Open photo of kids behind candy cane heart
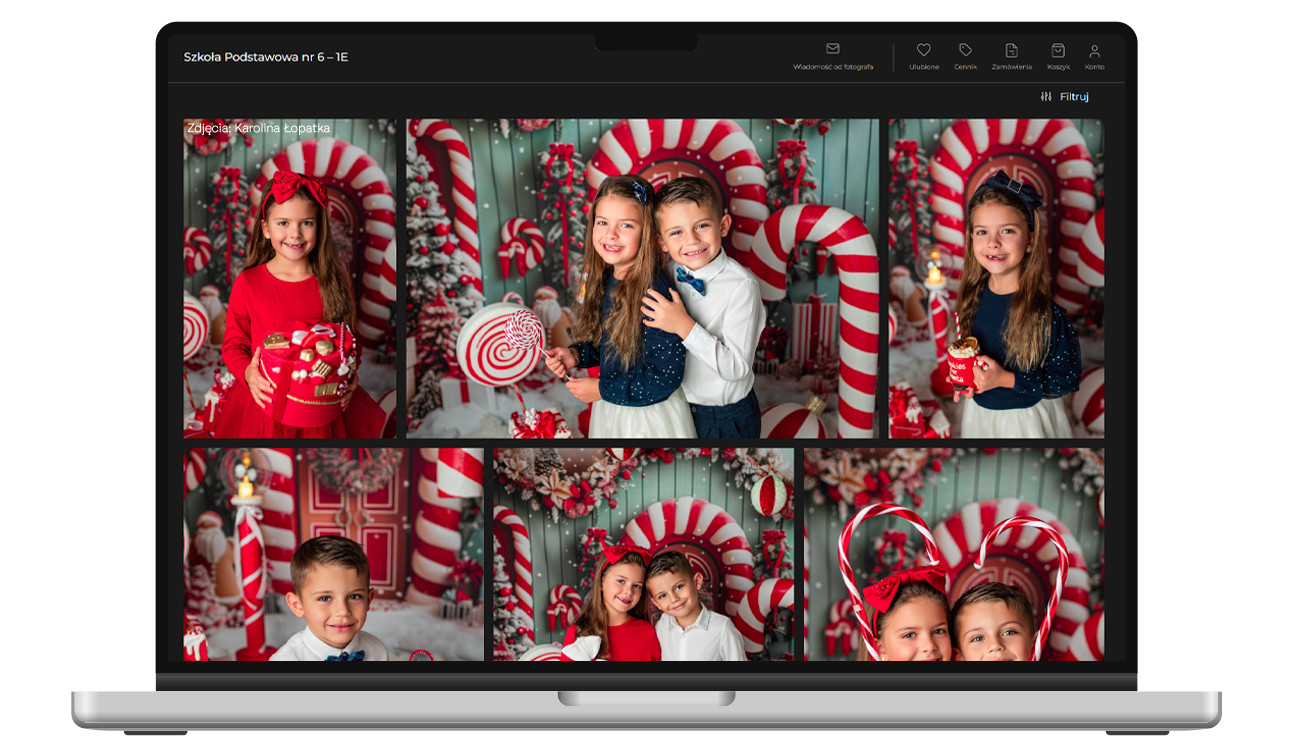This screenshot has width=1293, height=756. point(954,554)
